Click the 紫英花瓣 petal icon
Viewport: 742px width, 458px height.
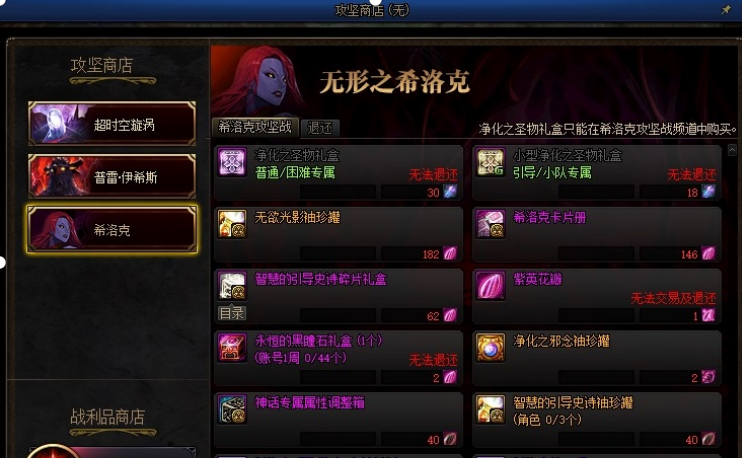click(x=490, y=286)
